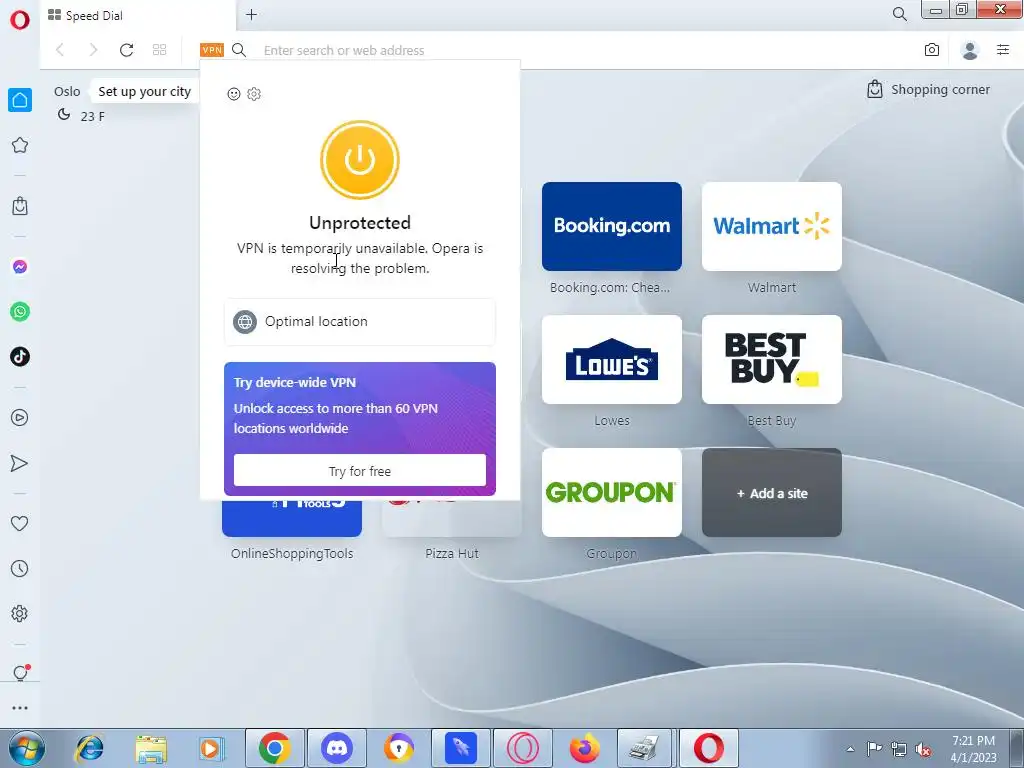Click the search magnifier in address bar
Viewport: 1024px width, 768px height.
coord(239,50)
